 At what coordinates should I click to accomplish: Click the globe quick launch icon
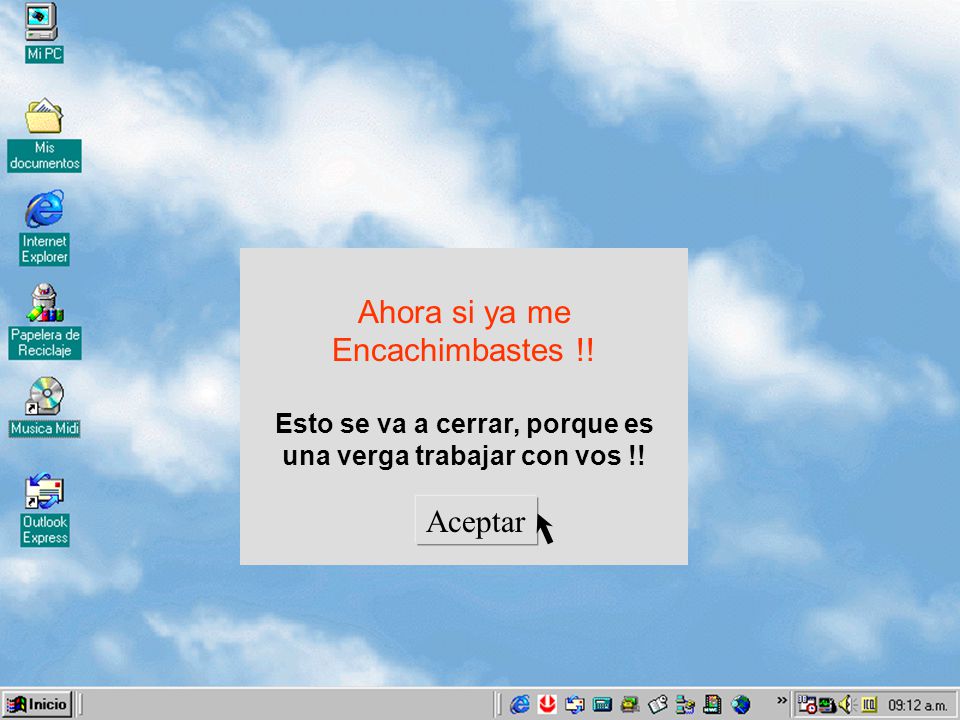click(741, 705)
